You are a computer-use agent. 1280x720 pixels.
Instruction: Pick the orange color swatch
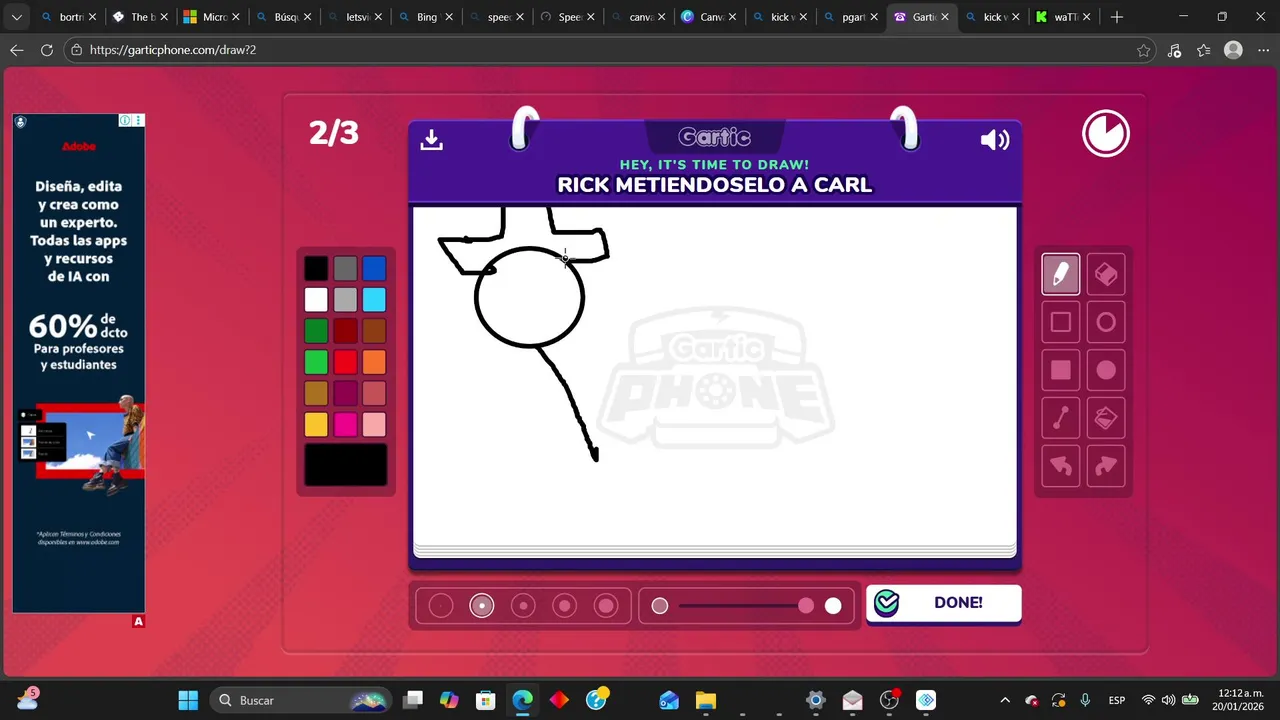pos(374,362)
